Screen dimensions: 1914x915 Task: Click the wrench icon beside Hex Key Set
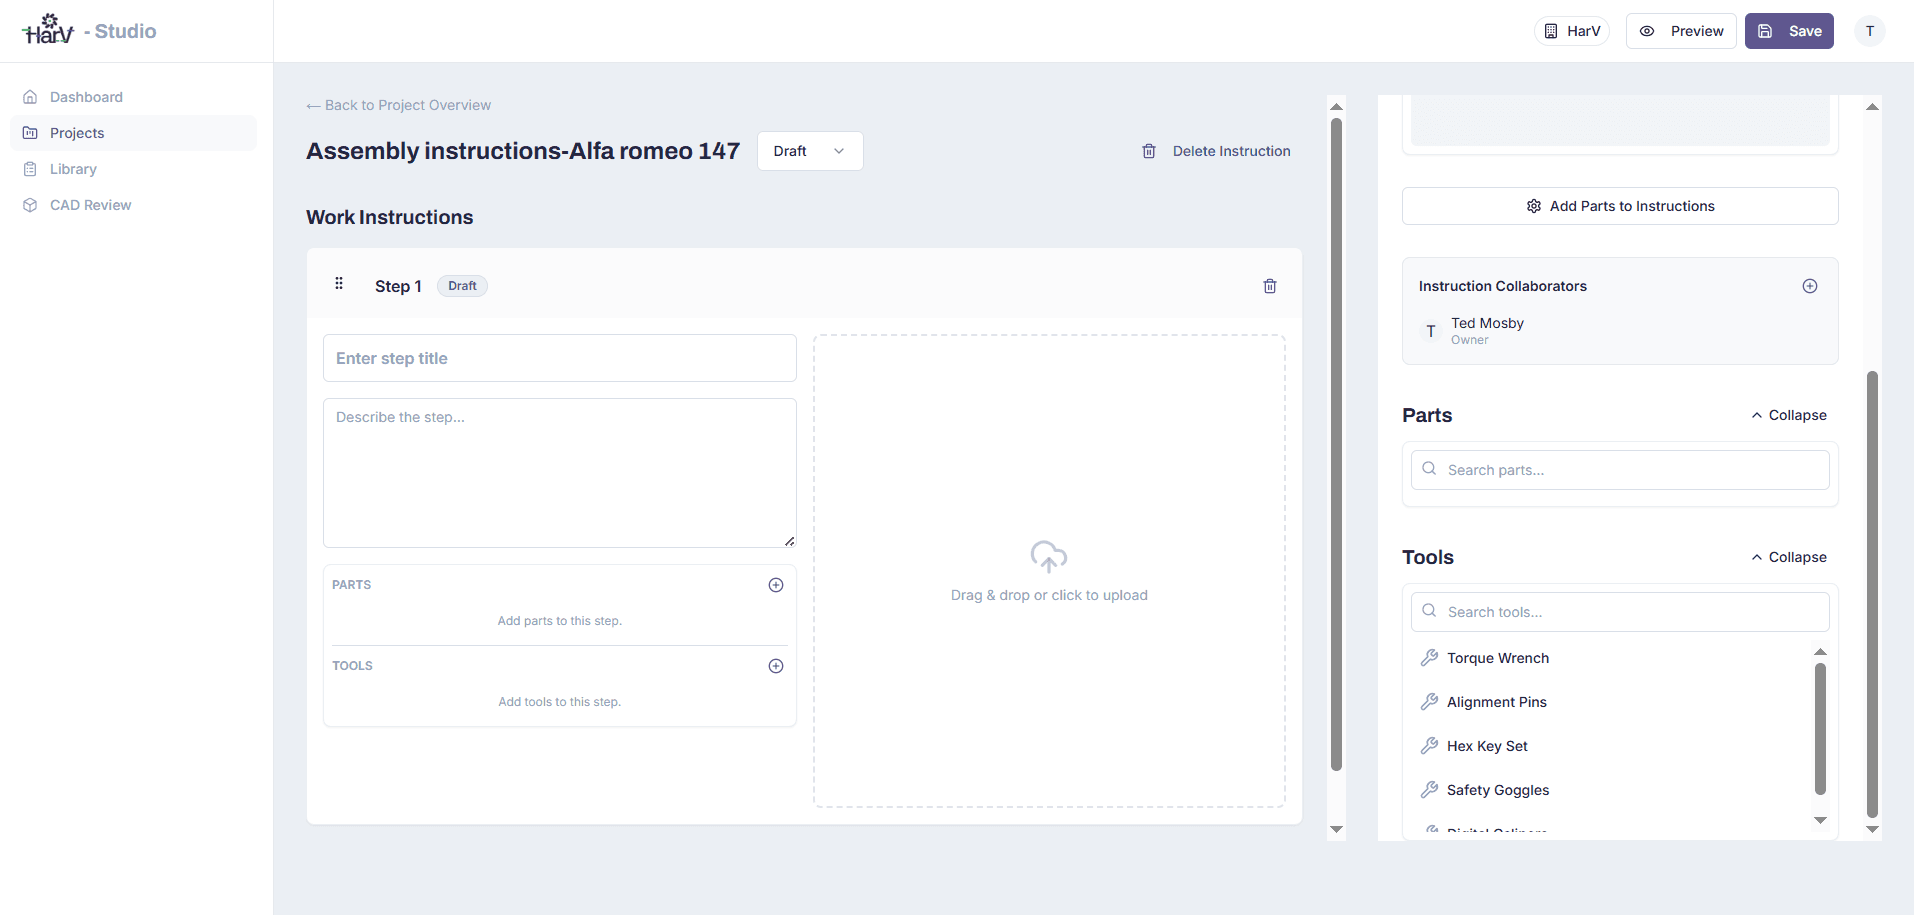pyautogui.click(x=1430, y=745)
